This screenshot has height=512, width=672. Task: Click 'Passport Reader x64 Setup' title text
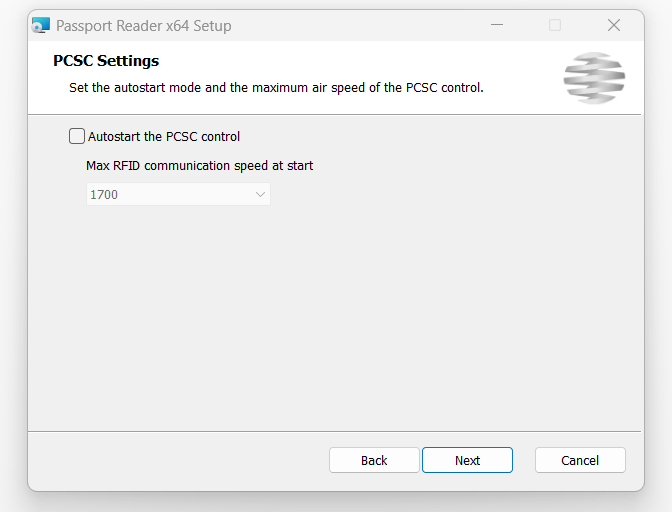click(x=144, y=26)
